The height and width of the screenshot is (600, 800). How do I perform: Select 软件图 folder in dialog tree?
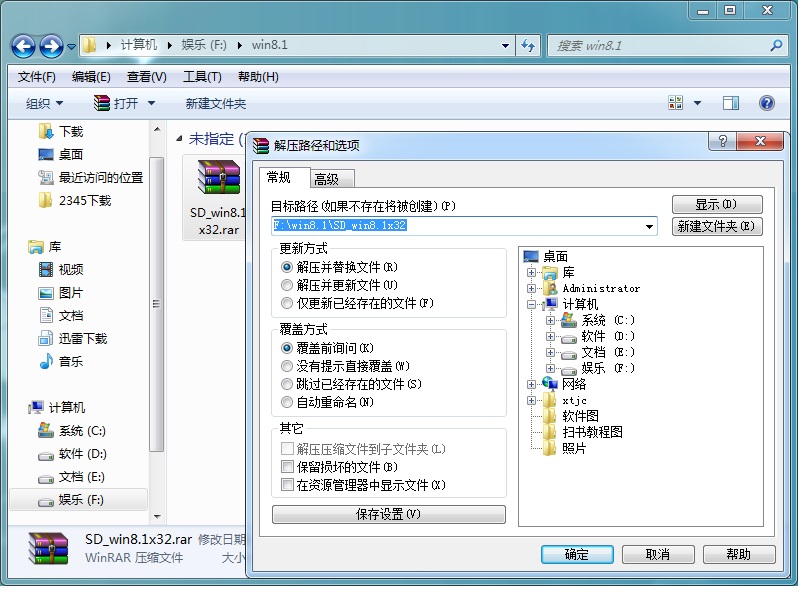point(571,416)
